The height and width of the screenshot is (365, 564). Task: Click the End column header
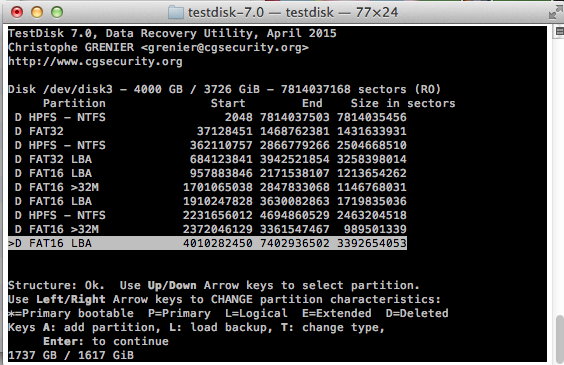312,103
